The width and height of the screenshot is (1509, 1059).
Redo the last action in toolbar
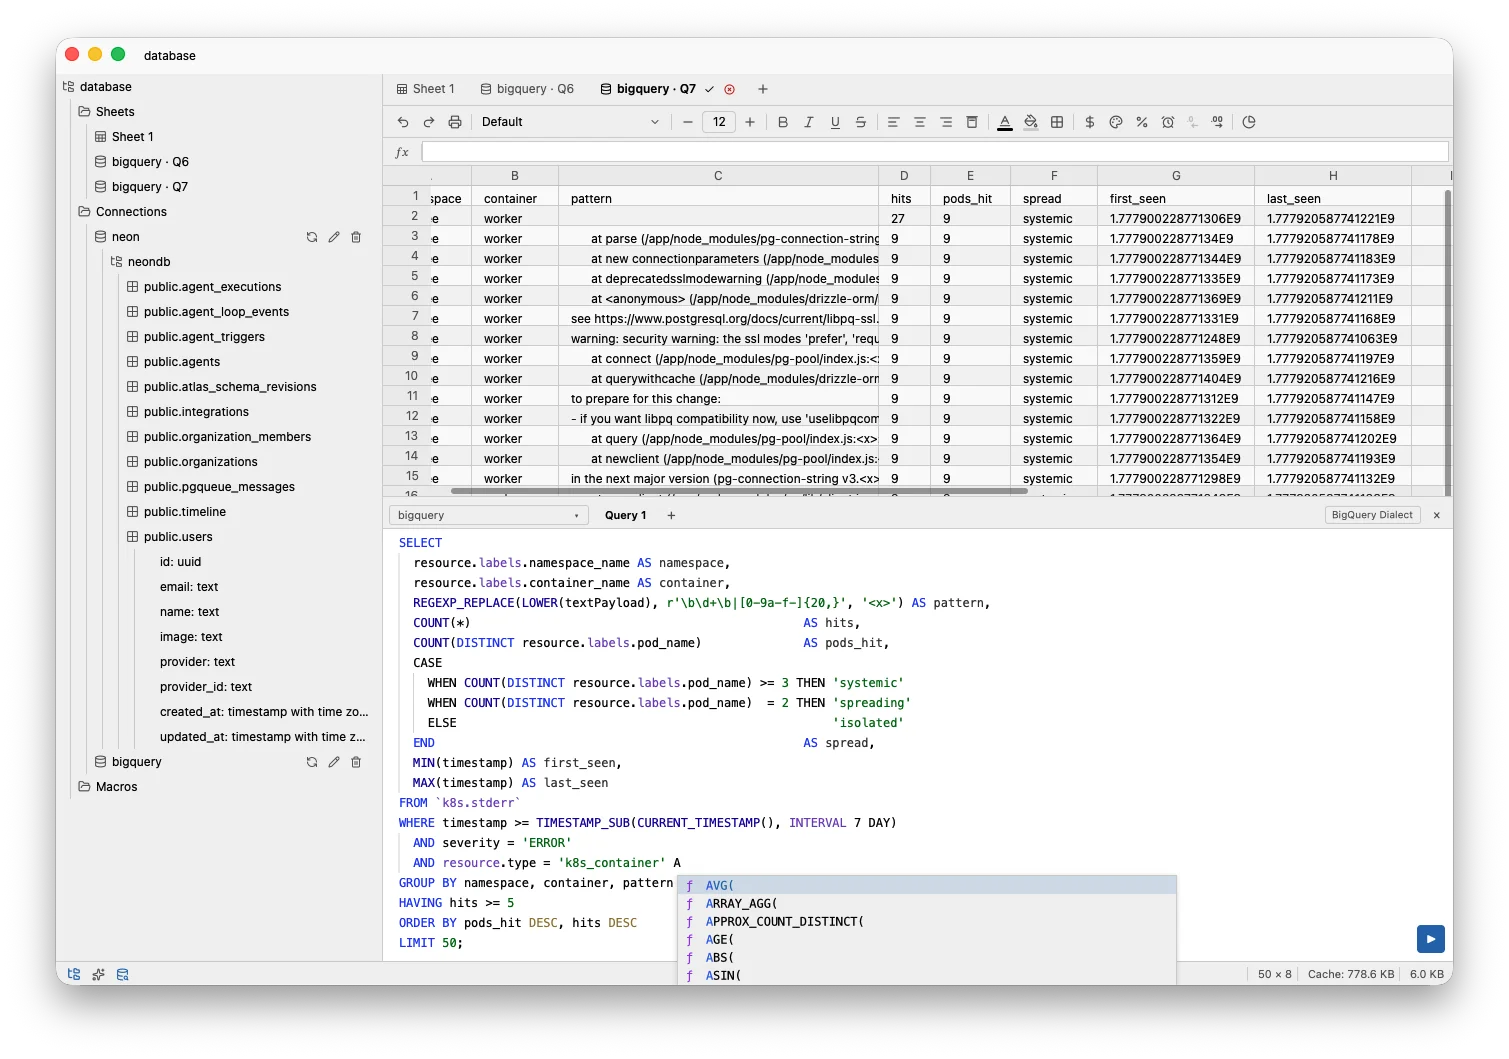click(x=429, y=122)
